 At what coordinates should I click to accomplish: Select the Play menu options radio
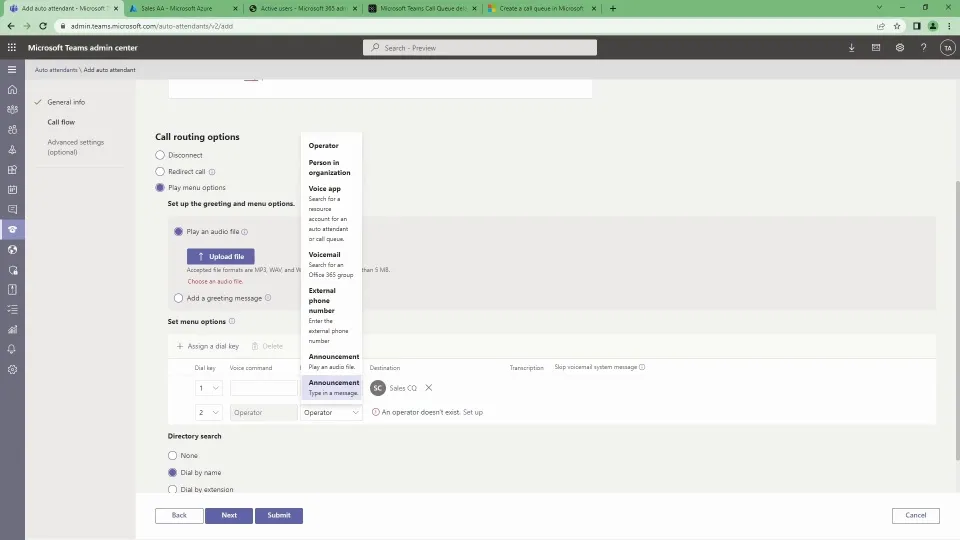click(x=160, y=187)
